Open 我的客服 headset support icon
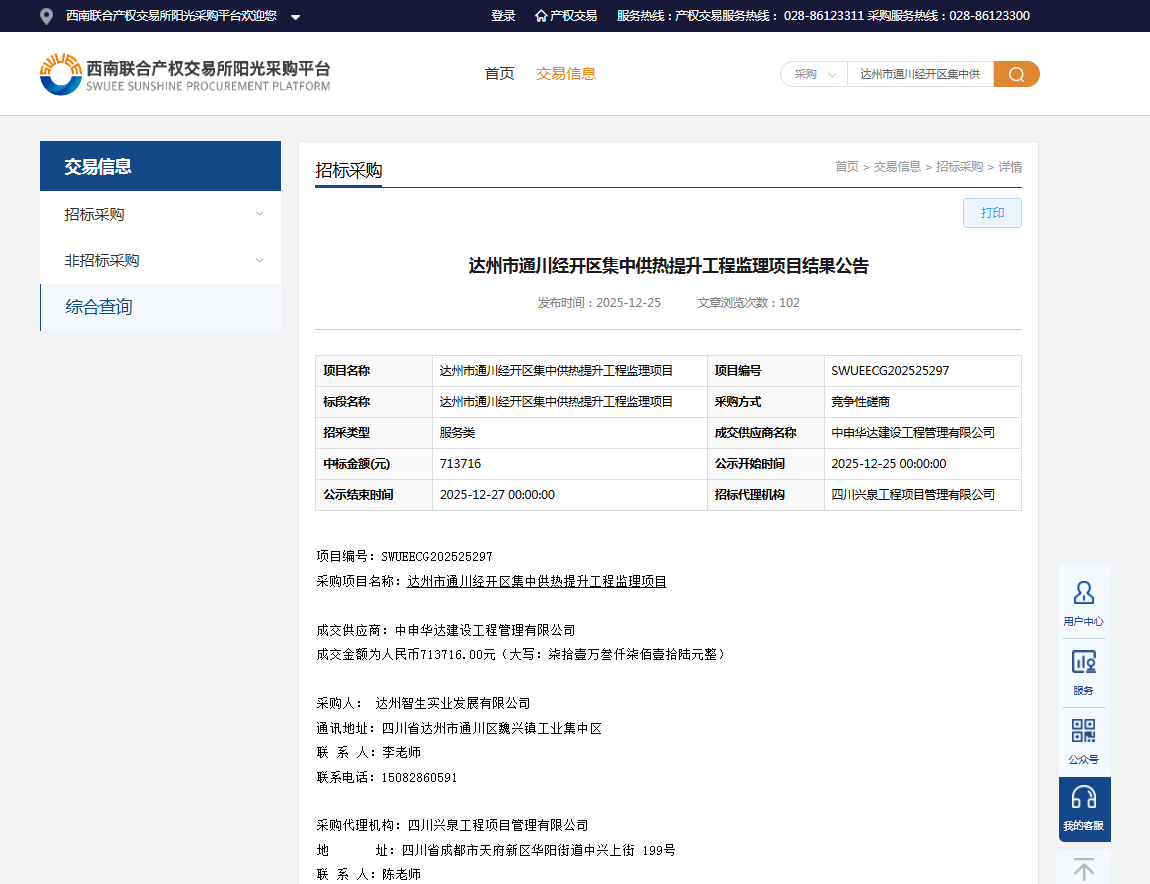 point(1083,799)
